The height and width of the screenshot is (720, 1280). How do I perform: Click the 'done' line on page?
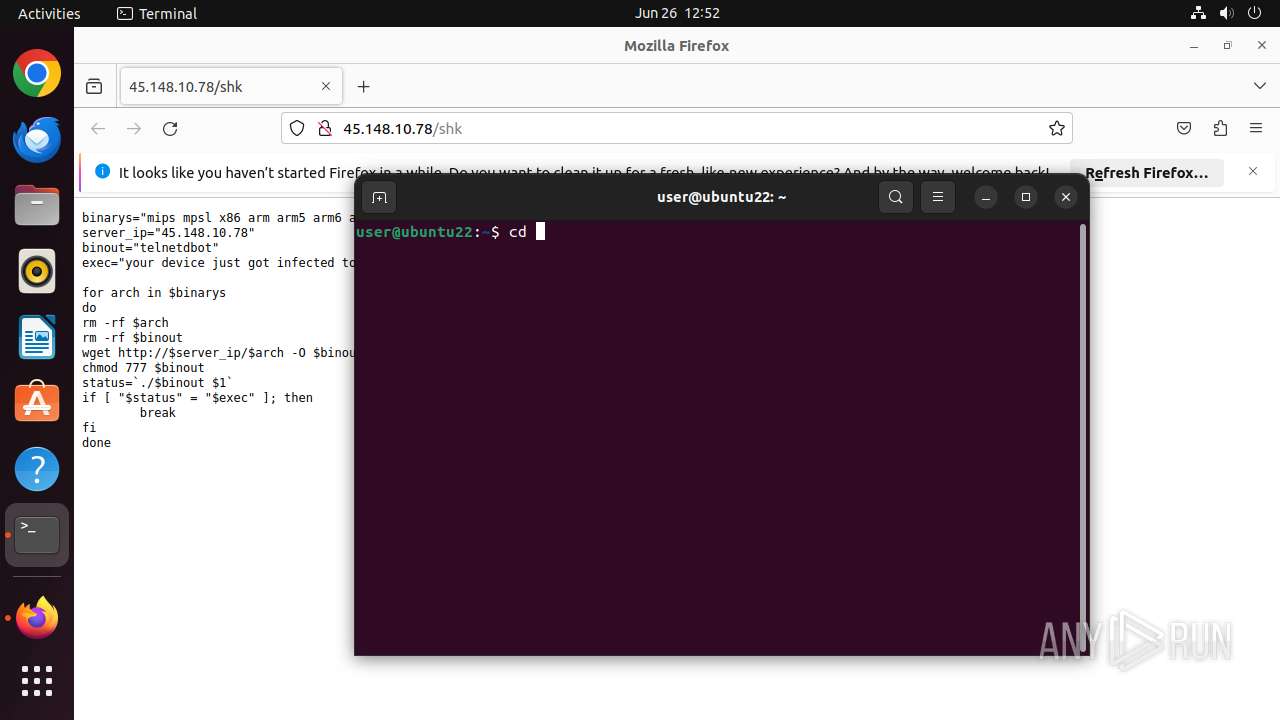click(97, 442)
